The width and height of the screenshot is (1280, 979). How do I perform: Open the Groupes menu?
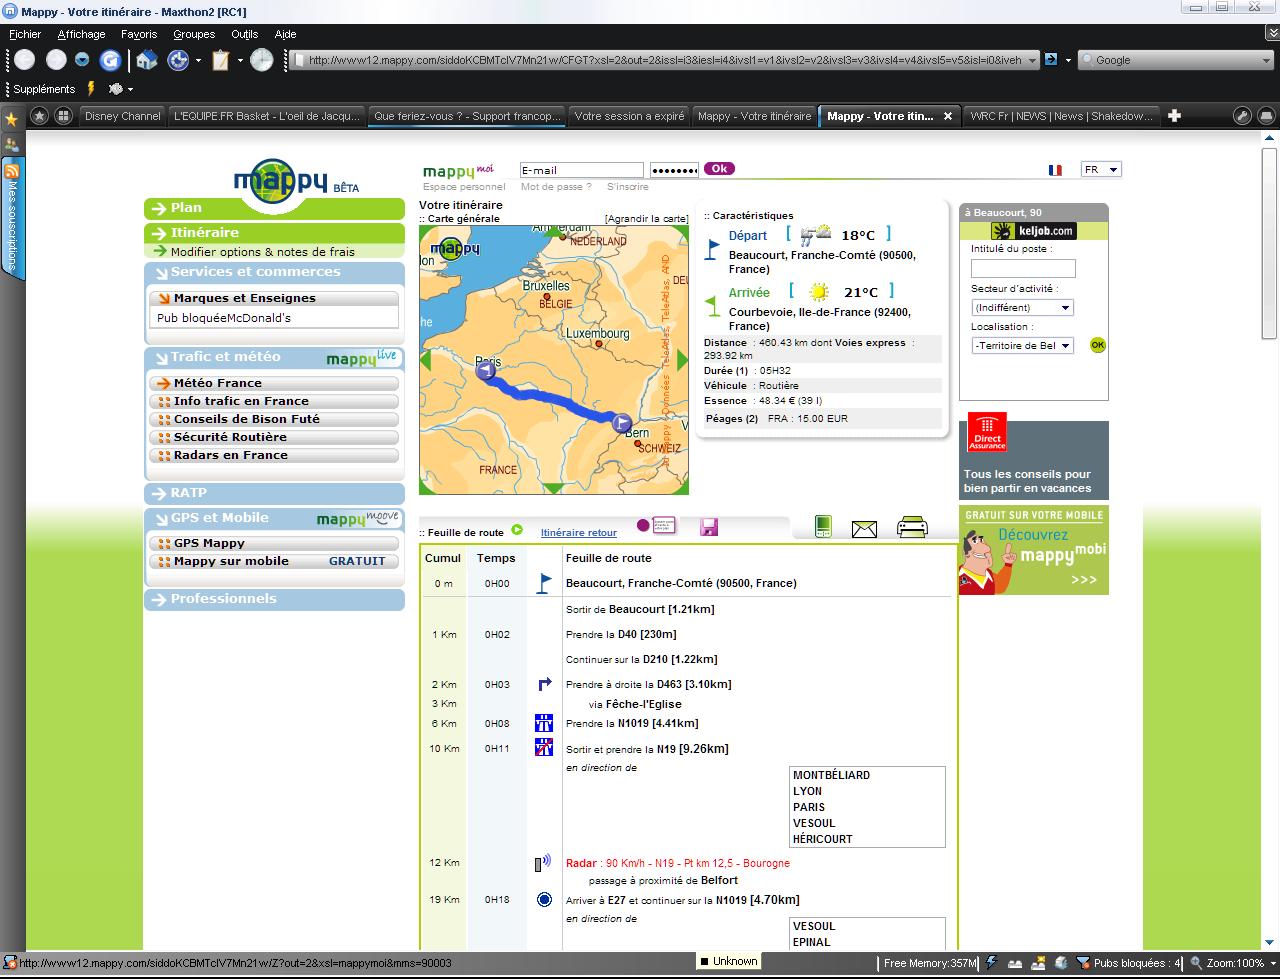194,34
